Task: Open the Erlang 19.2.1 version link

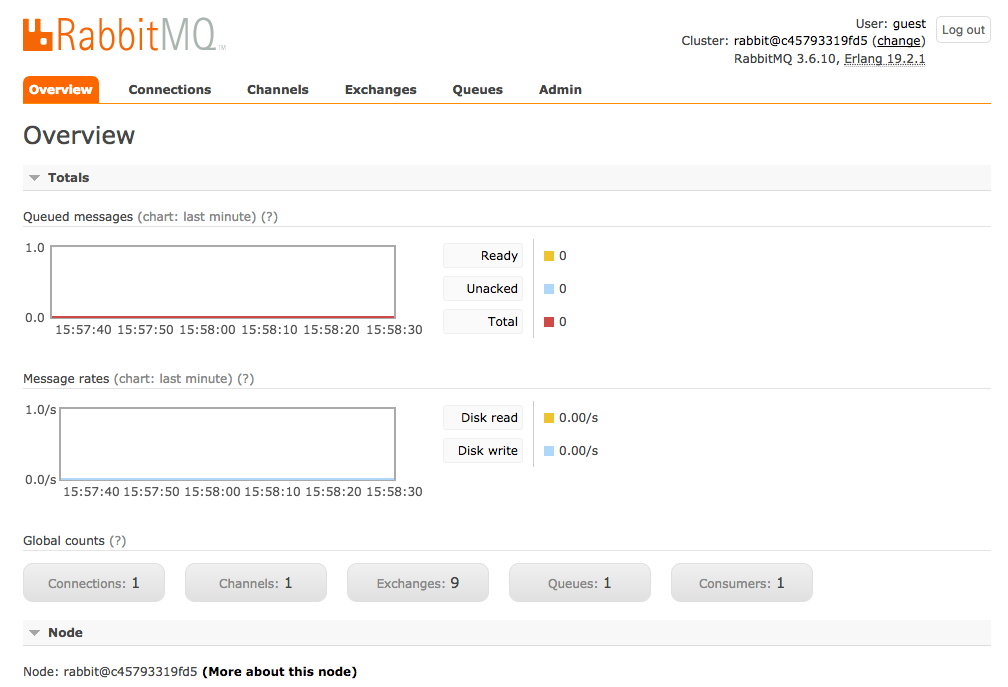Action: click(884, 59)
